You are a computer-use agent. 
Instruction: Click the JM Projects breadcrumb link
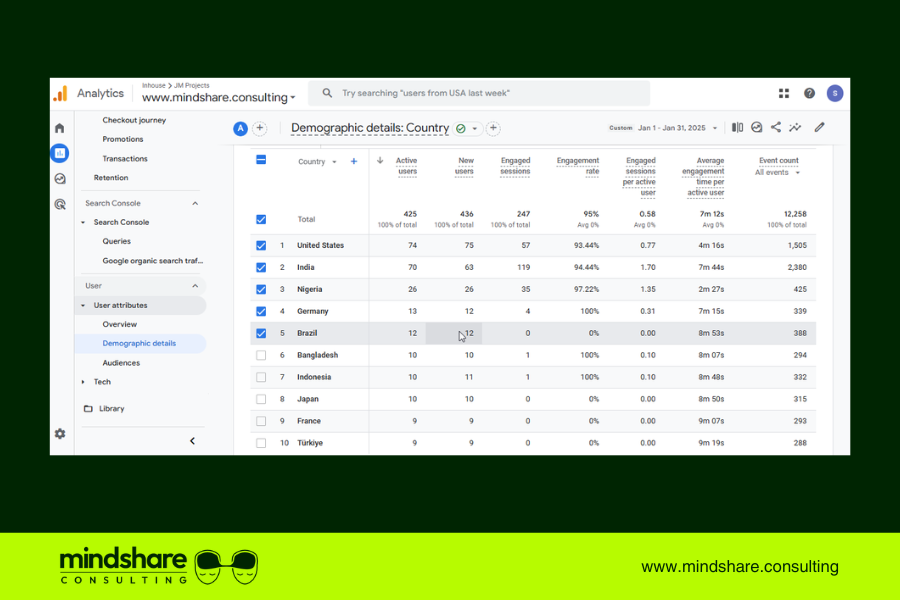point(192,86)
